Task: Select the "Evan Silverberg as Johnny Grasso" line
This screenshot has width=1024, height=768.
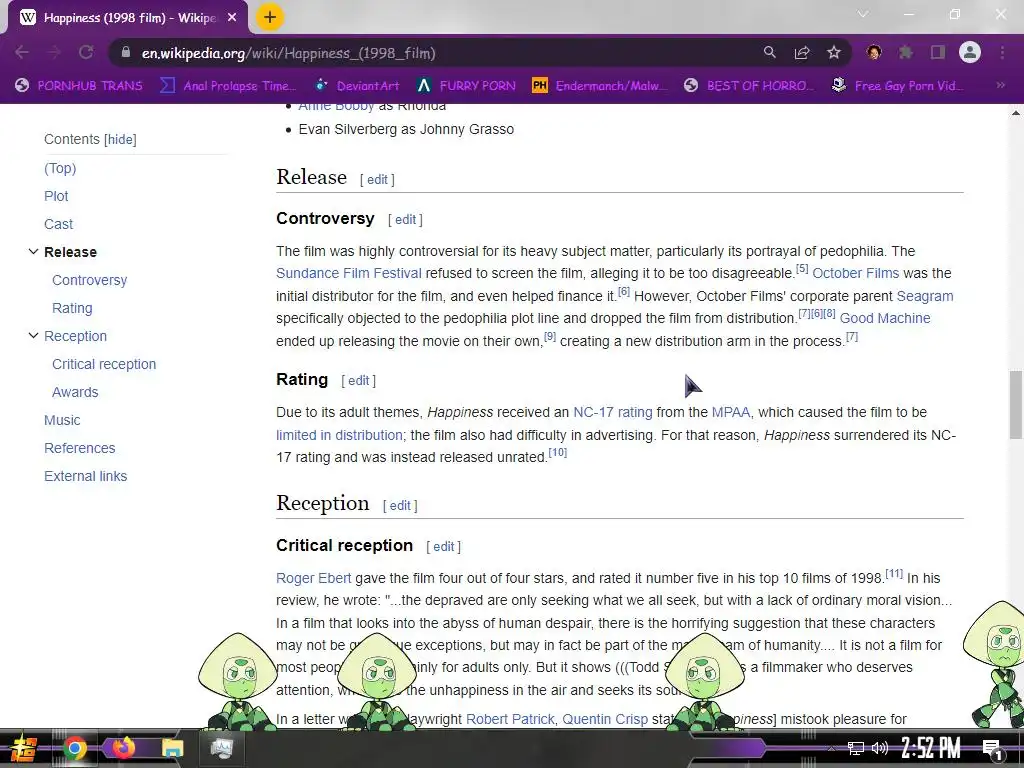Action: tap(406, 129)
